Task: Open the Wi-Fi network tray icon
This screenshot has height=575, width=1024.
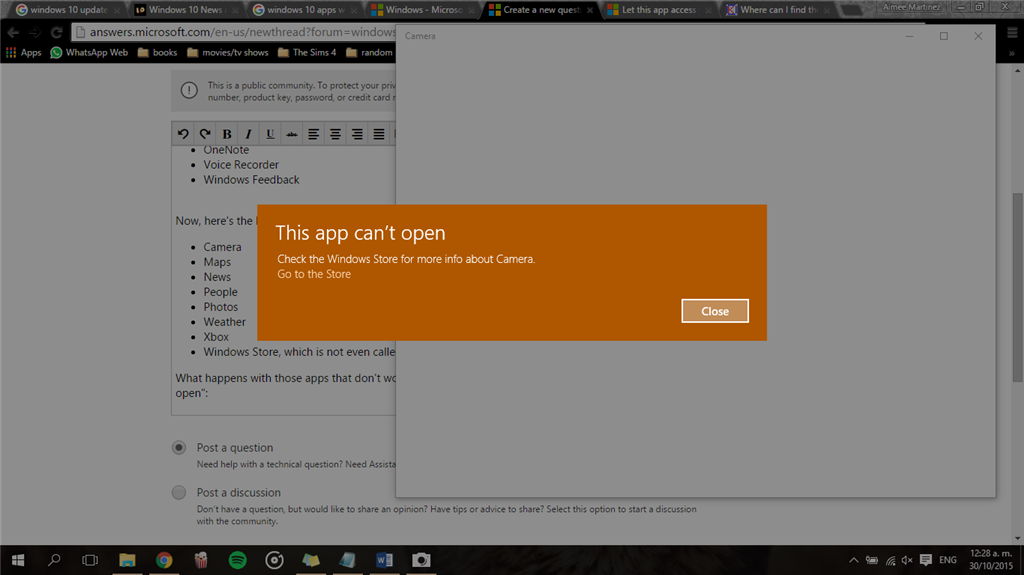Action: pyautogui.click(x=890, y=560)
